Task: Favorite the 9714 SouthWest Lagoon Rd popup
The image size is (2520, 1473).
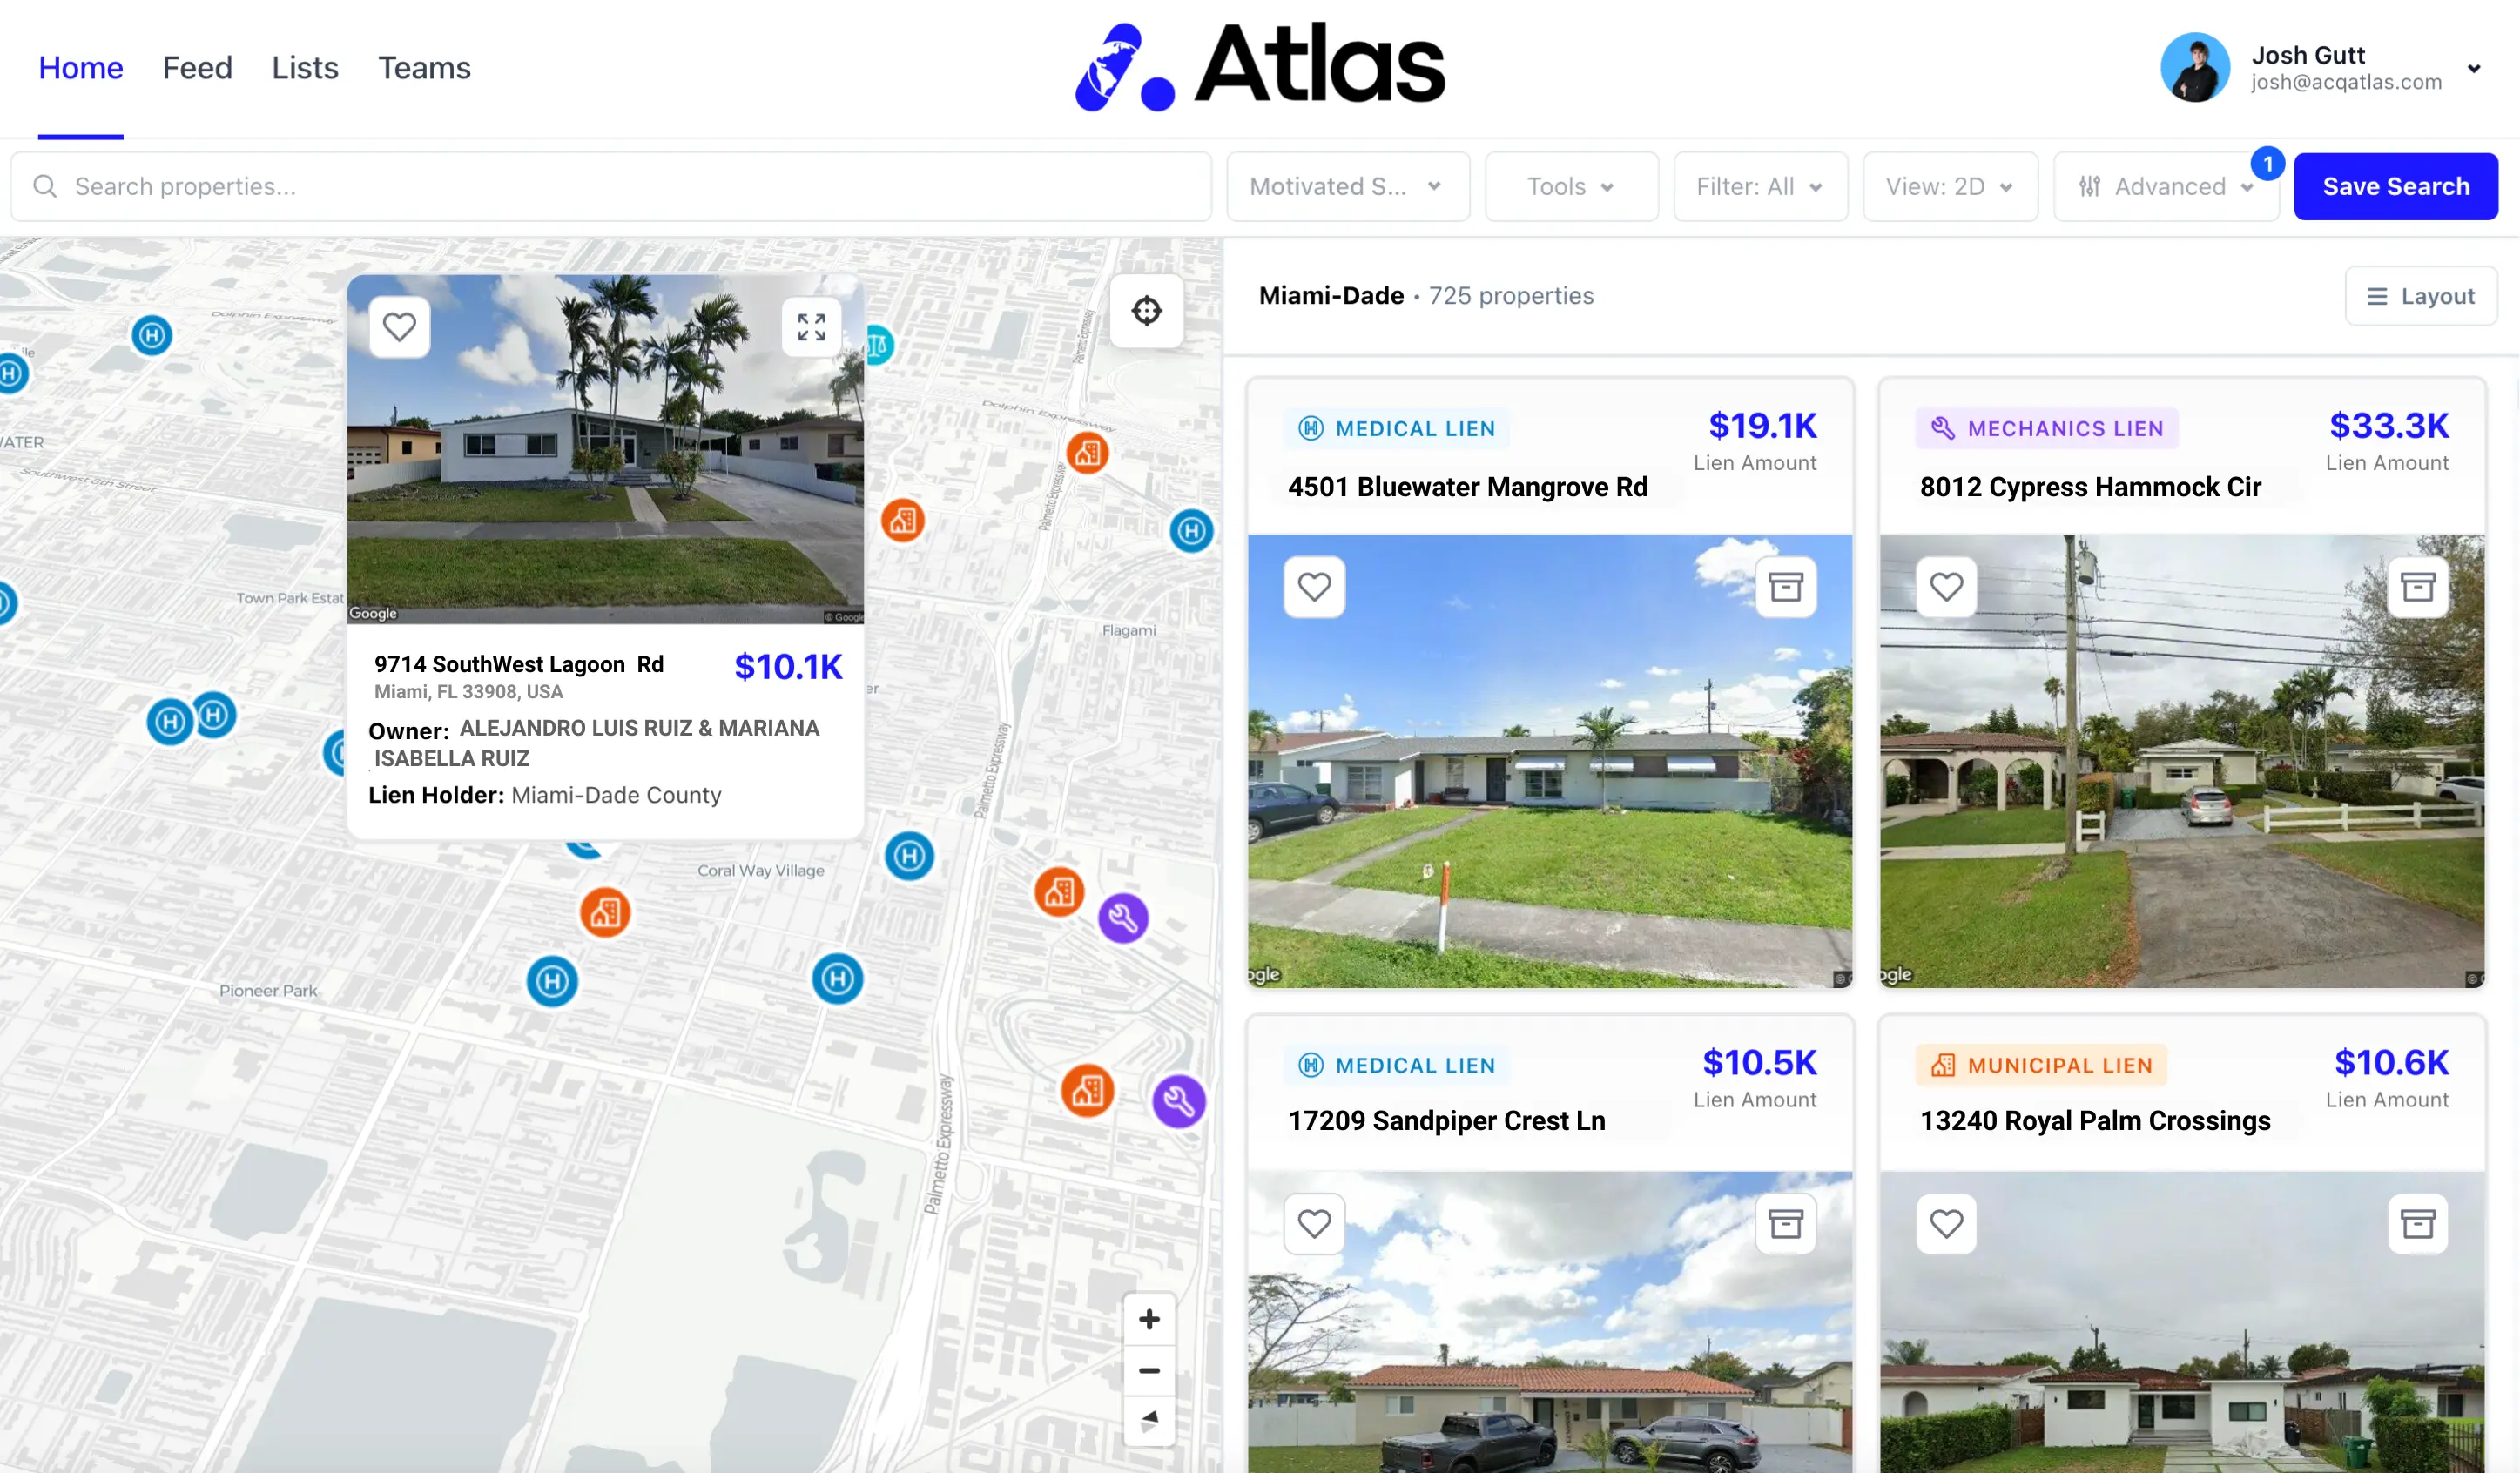Action: pyautogui.click(x=399, y=327)
